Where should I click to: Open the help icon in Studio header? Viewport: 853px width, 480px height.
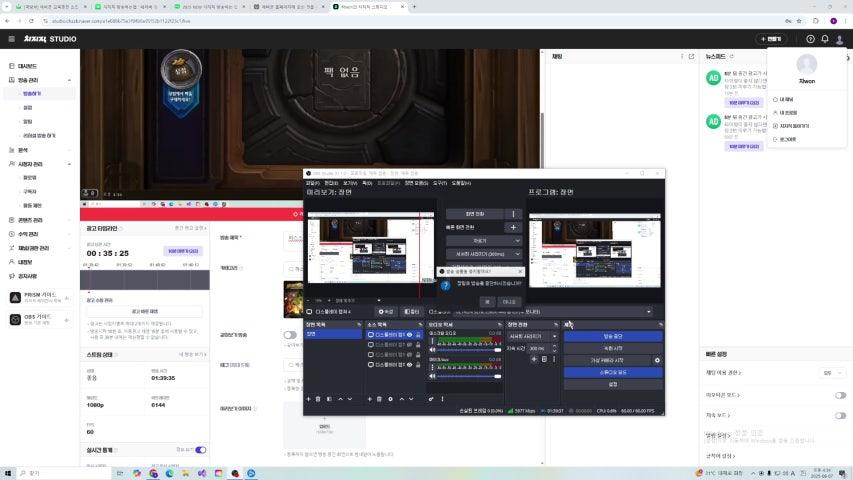click(810, 39)
